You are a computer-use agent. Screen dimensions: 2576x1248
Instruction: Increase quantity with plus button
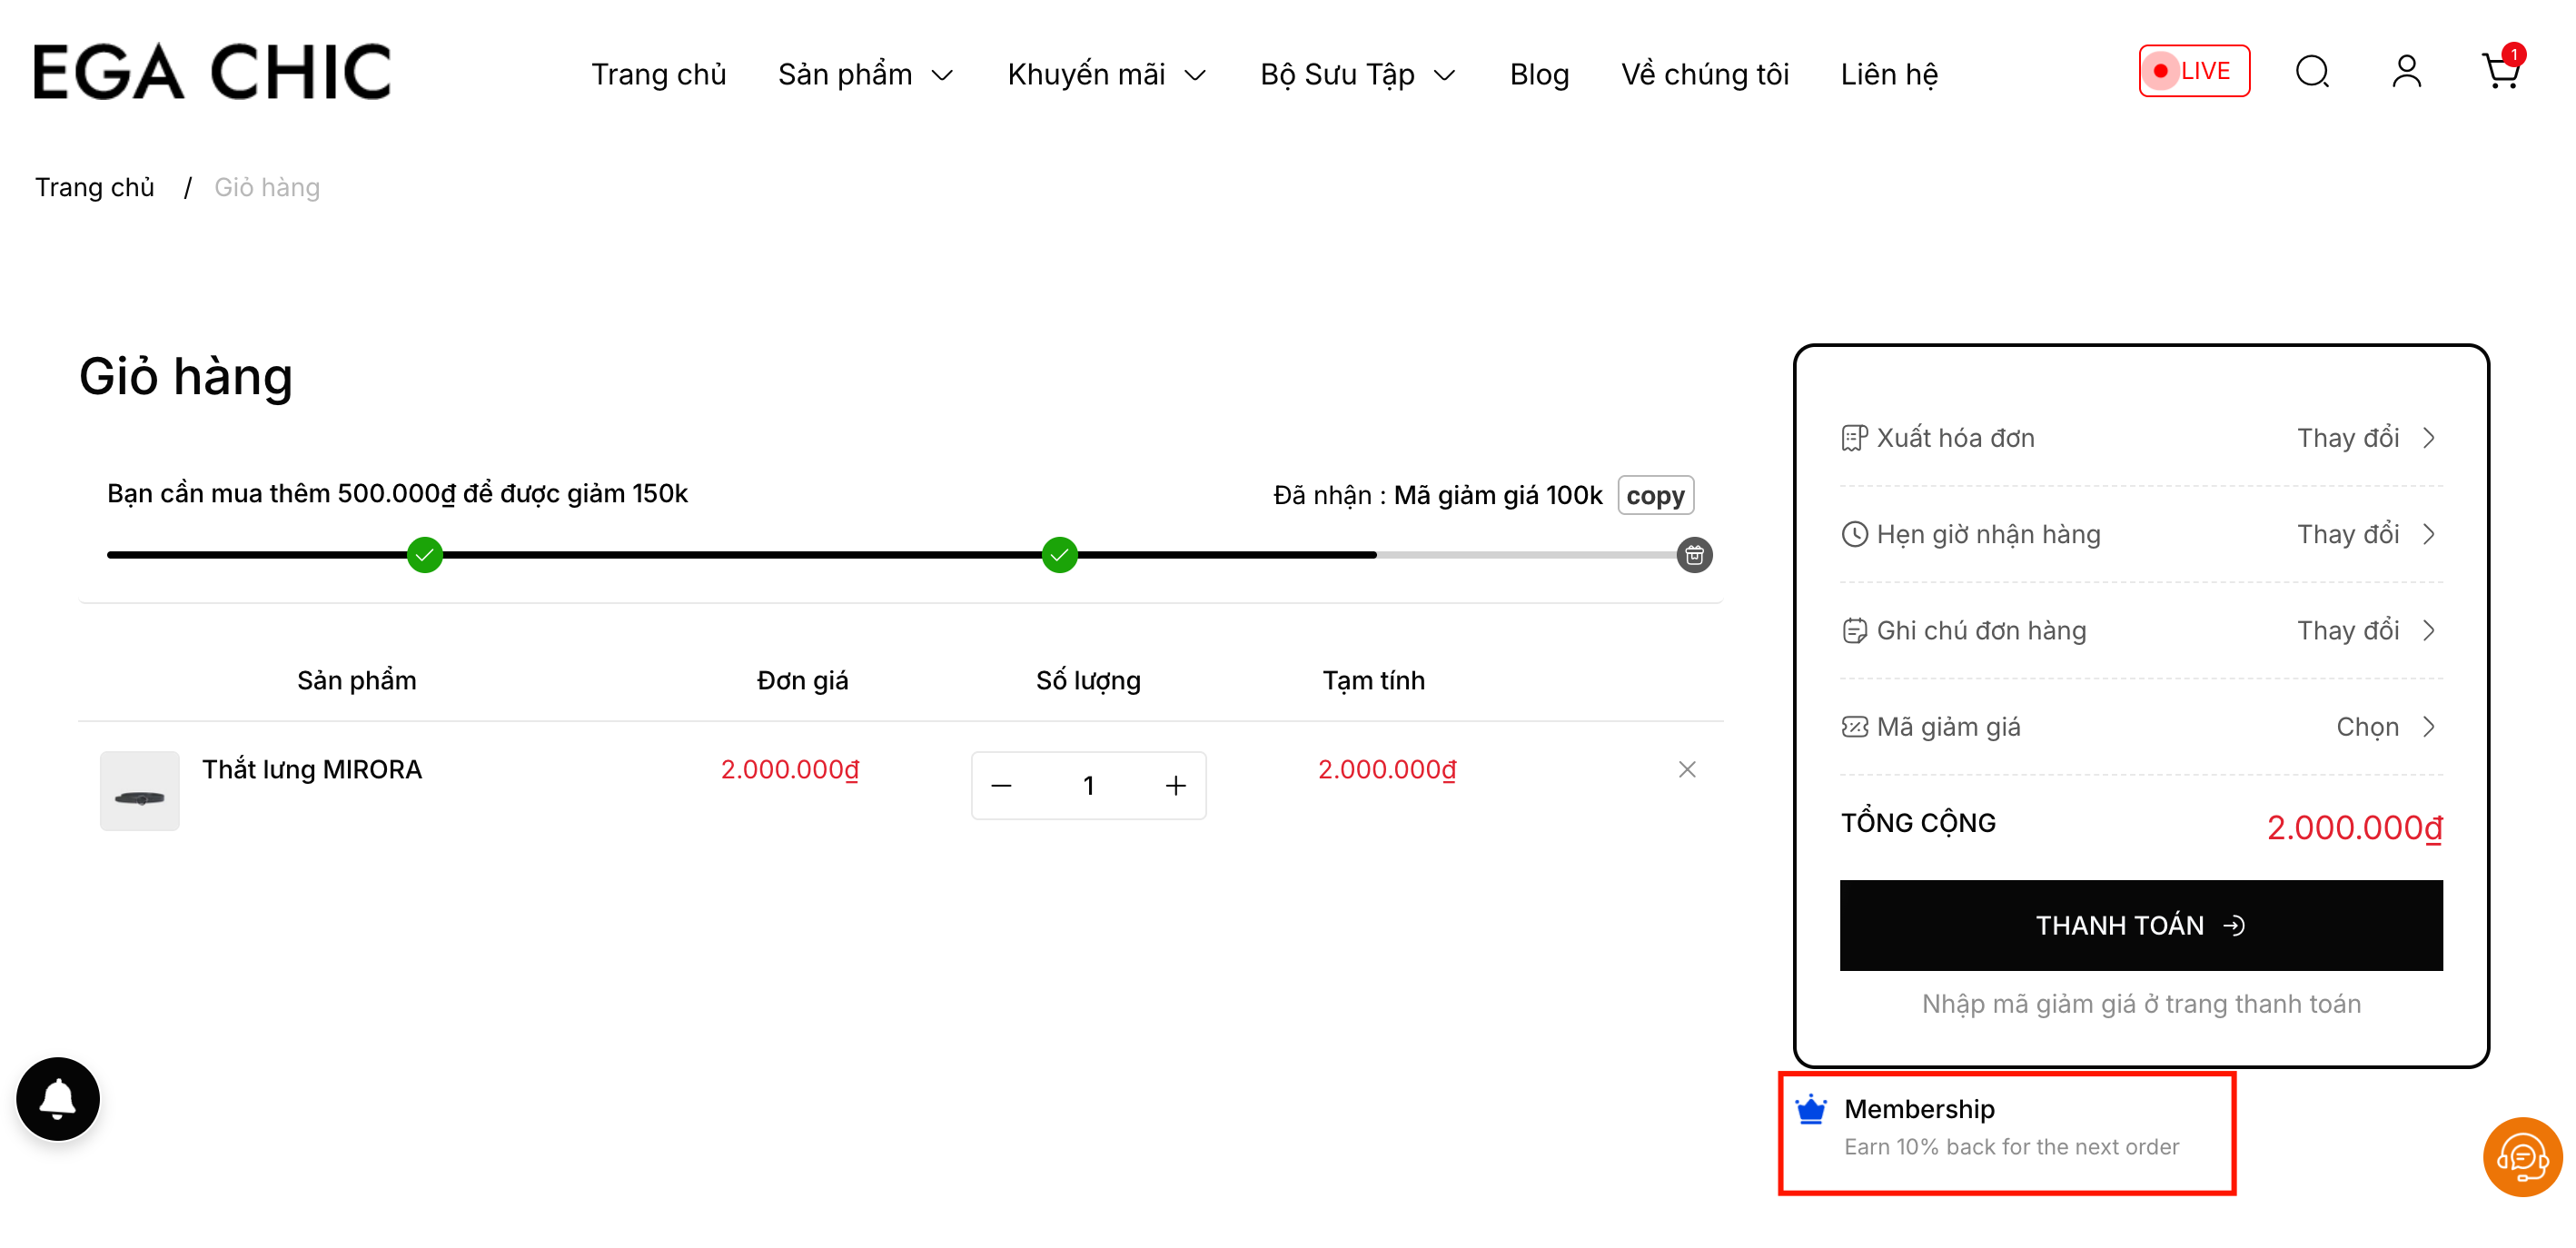1175,786
